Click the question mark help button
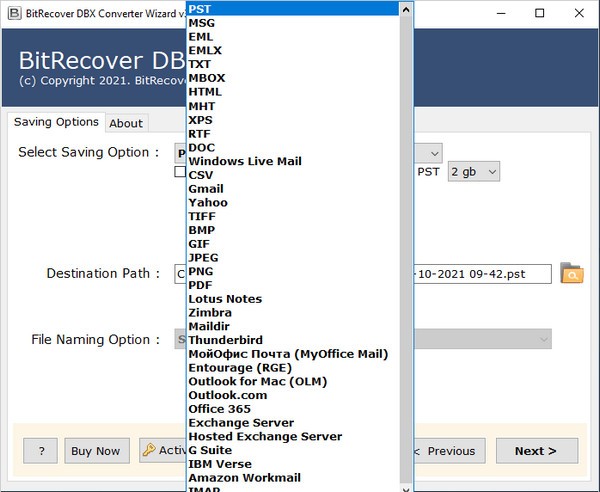The image size is (600, 492). 41,451
